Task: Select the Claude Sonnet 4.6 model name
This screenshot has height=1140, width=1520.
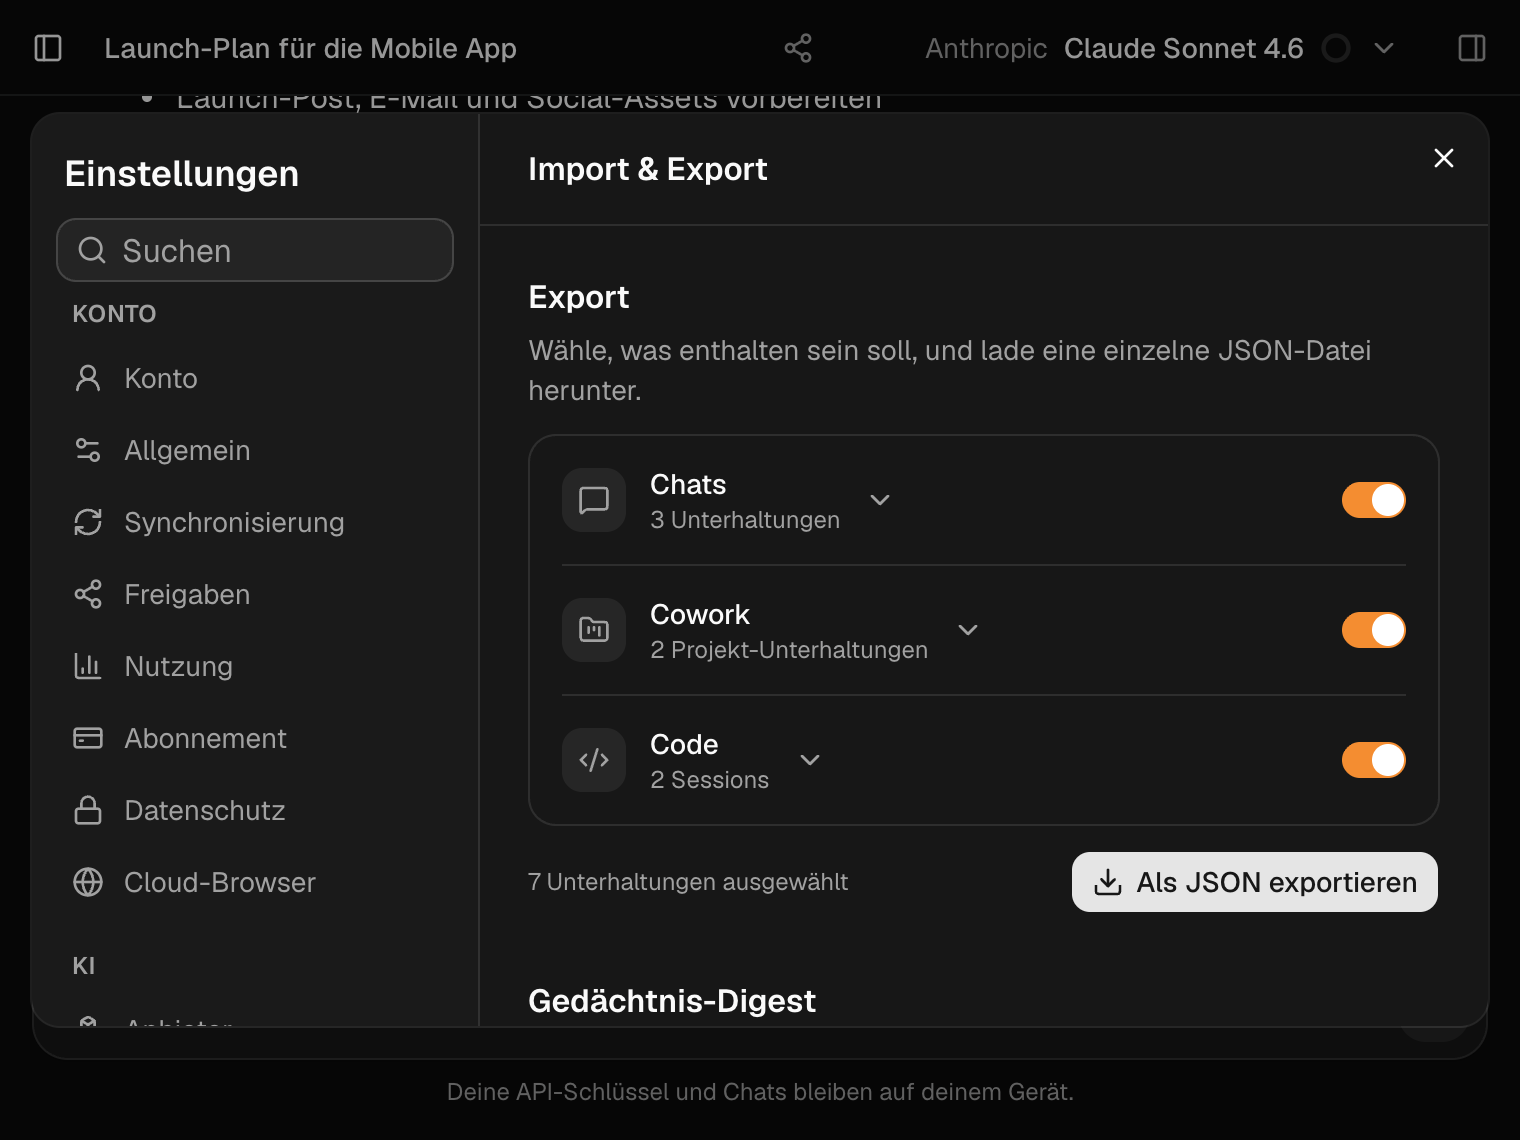Action: [1184, 48]
